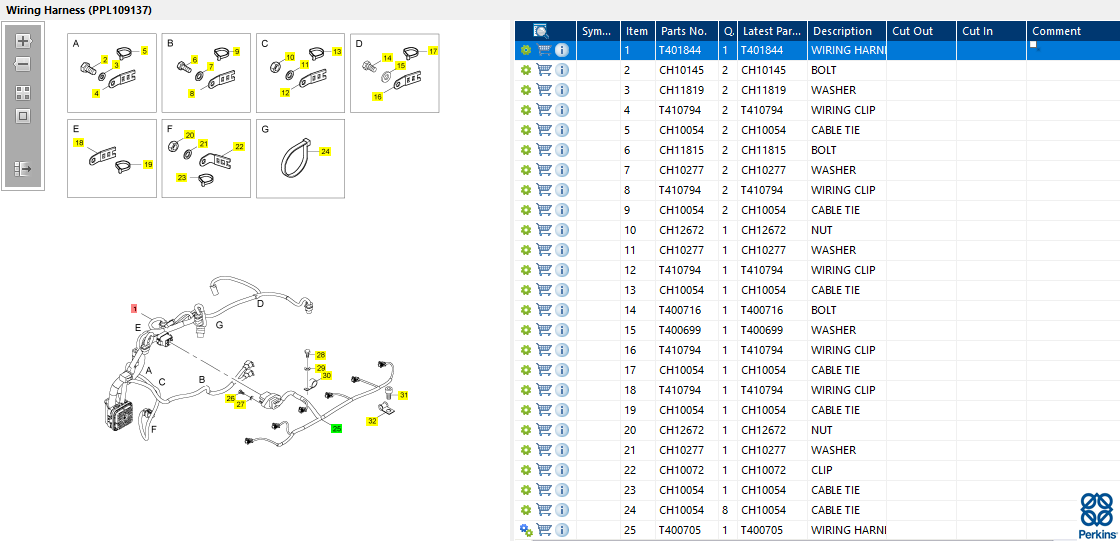Click the gear icon on item 25
Viewport: 1120px width, 541px height.
pyautogui.click(x=526, y=530)
